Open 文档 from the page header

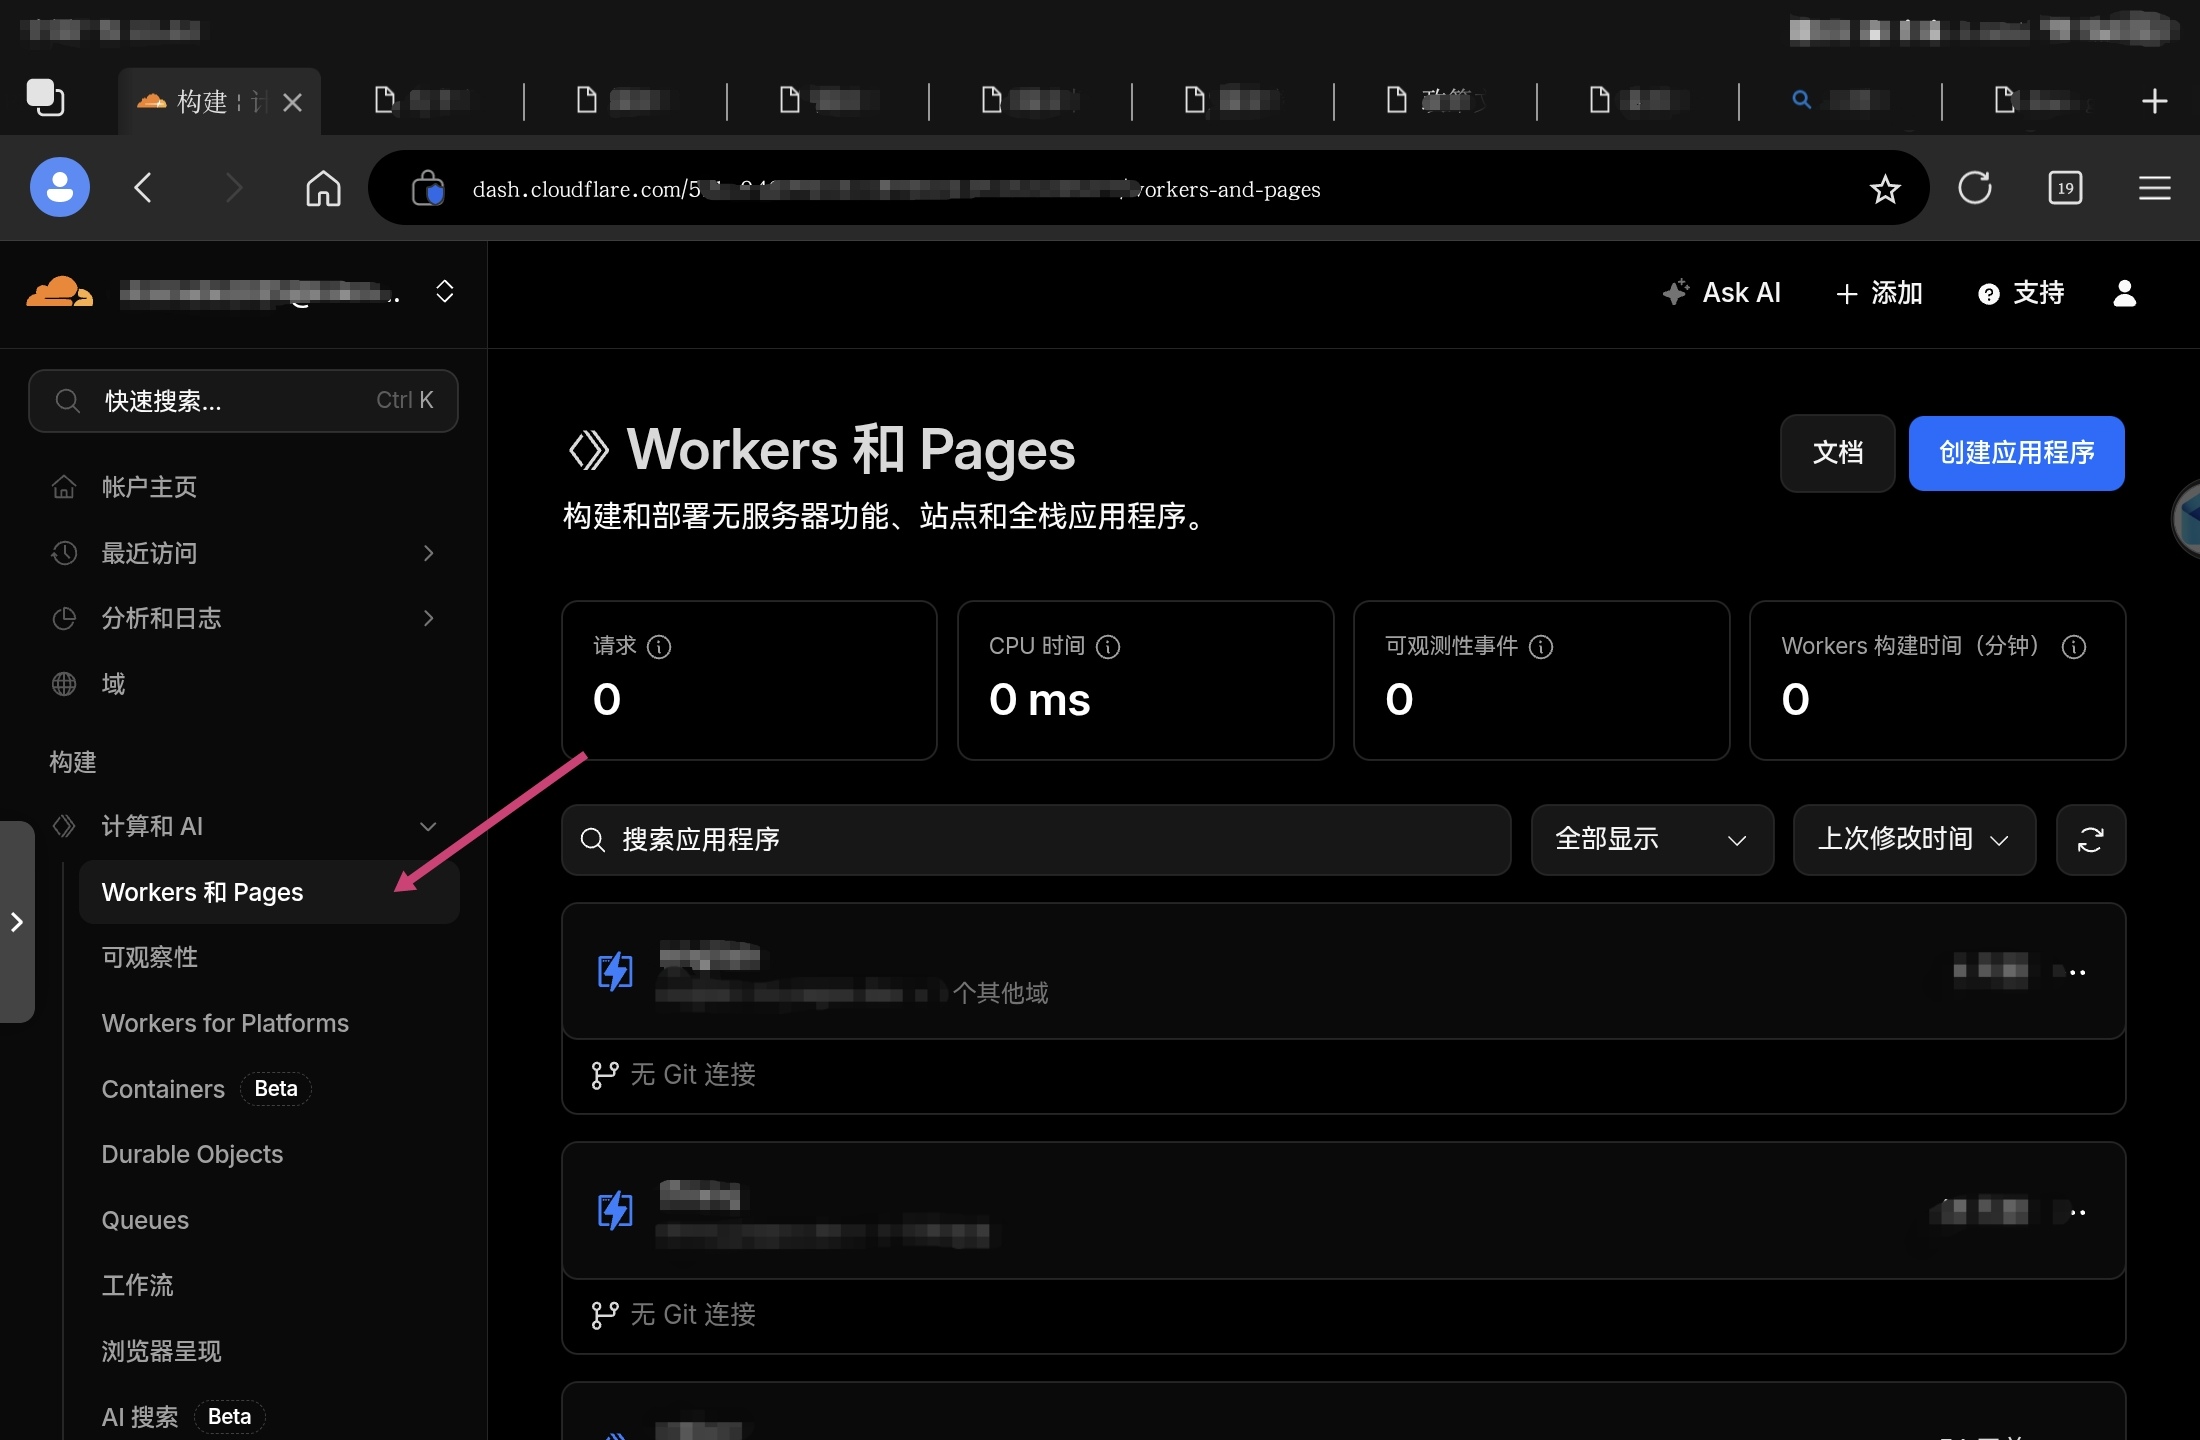pos(1837,453)
